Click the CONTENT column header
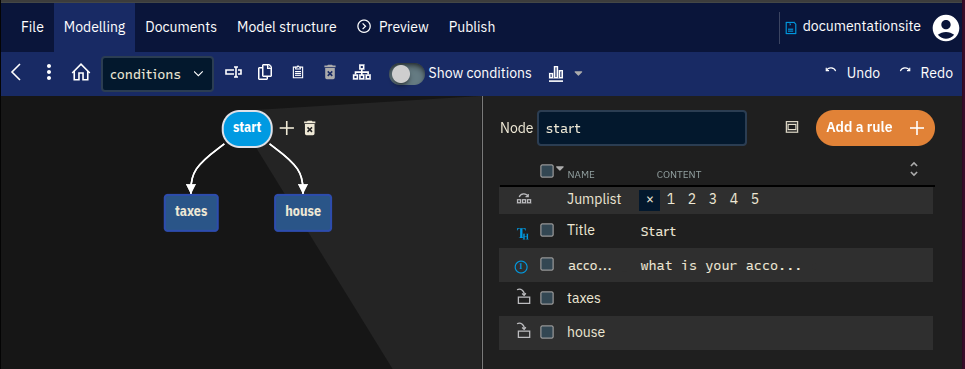The height and width of the screenshot is (369, 965). (x=678, y=175)
